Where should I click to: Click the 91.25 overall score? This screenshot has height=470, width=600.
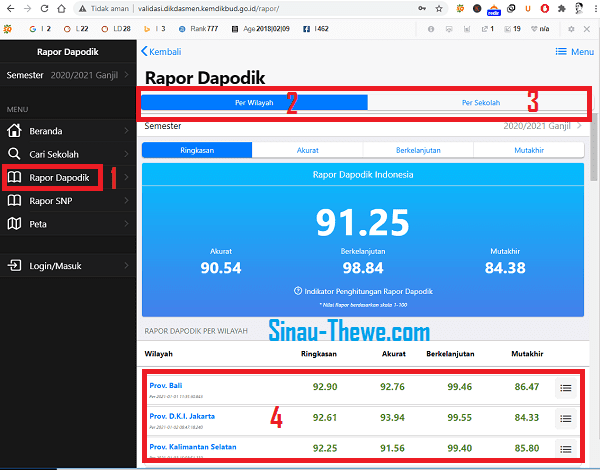362,222
